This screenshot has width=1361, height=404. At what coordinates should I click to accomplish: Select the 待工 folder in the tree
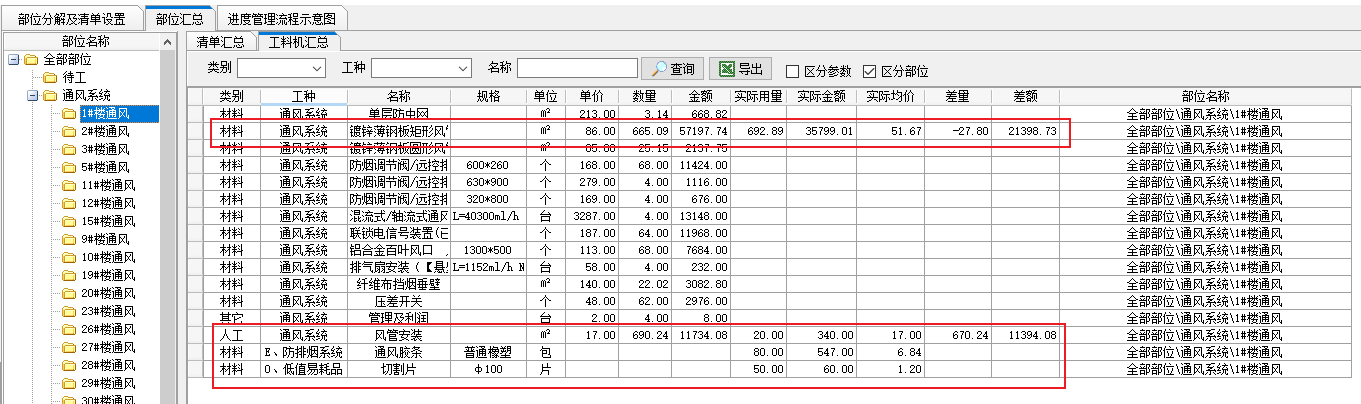pos(73,78)
